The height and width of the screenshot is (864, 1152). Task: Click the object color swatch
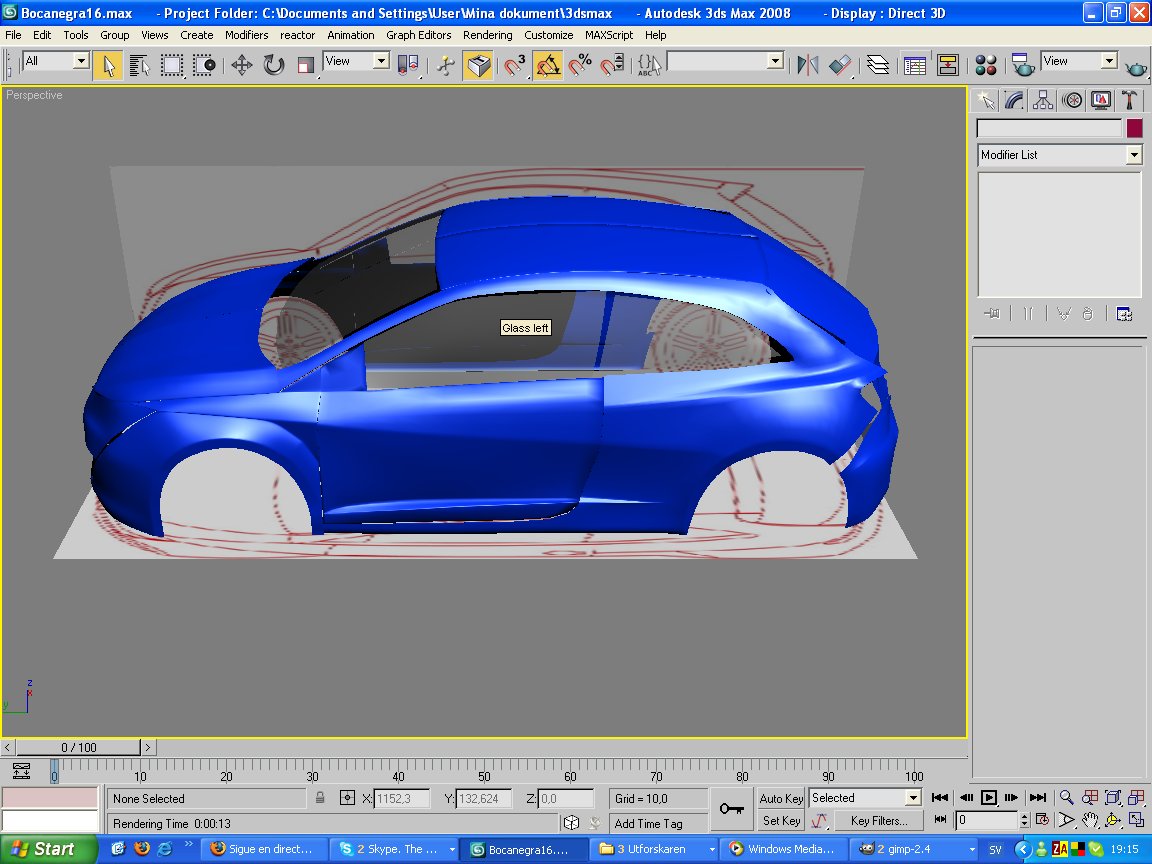1134,128
